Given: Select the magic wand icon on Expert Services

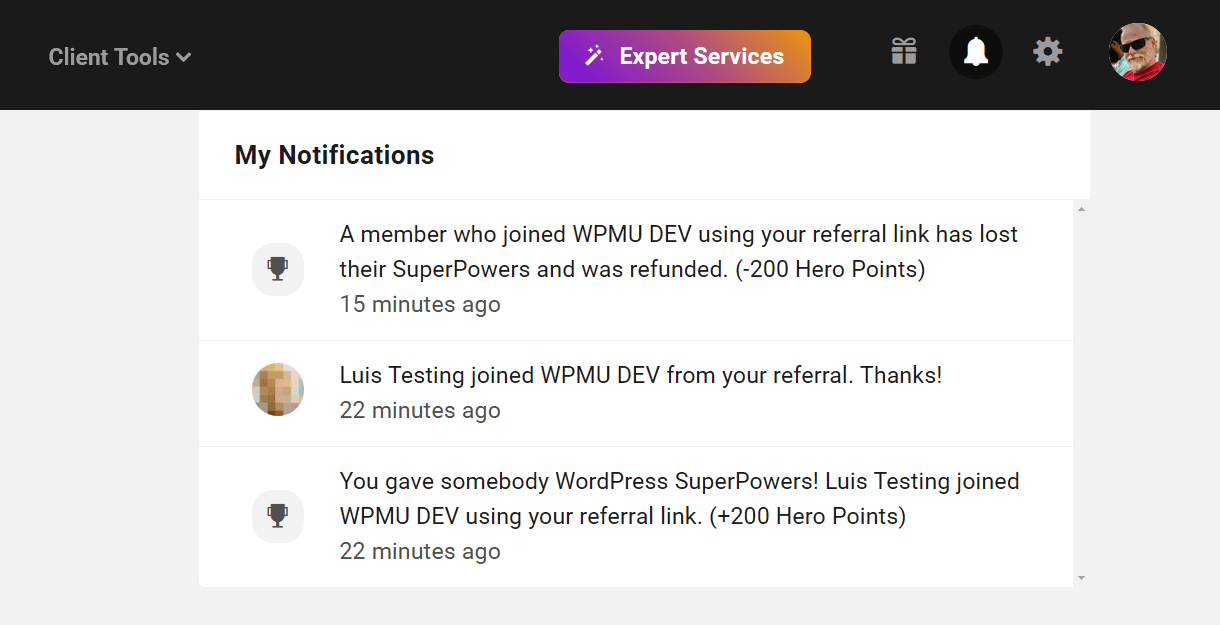Looking at the screenshot, I should [x=594, y=56].
